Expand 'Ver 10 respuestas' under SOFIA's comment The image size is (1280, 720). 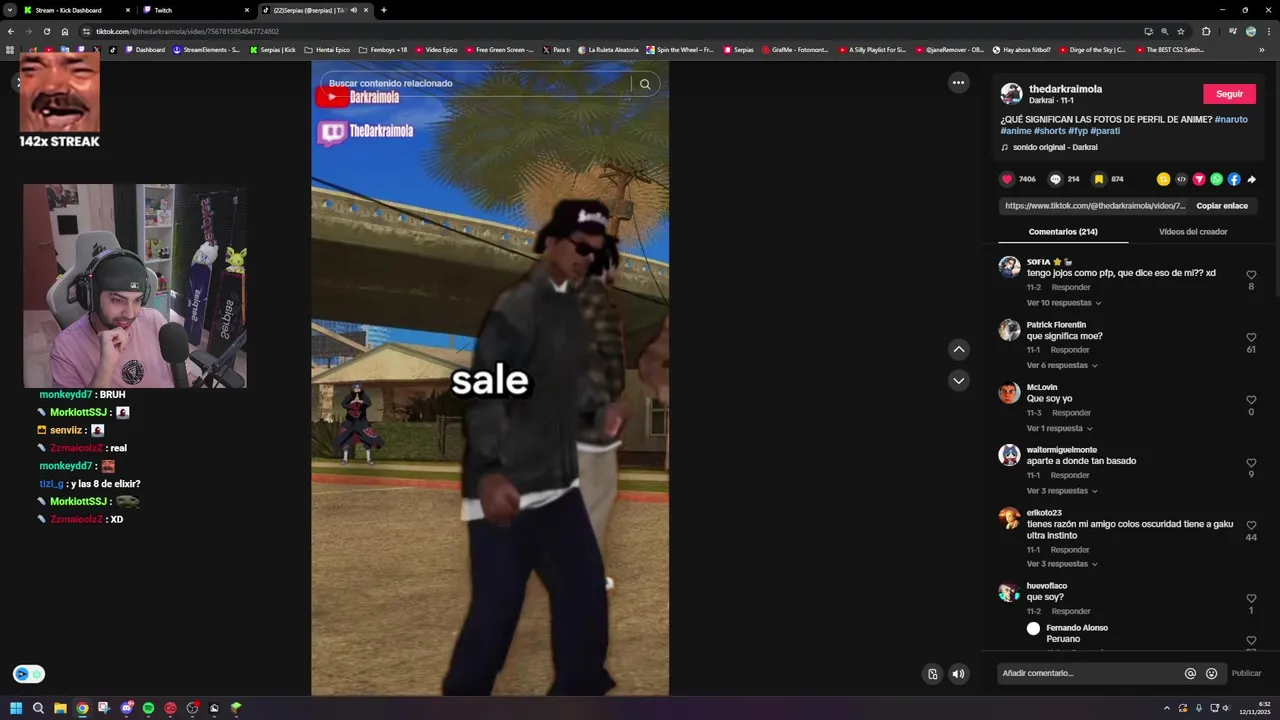(1063, 303)
